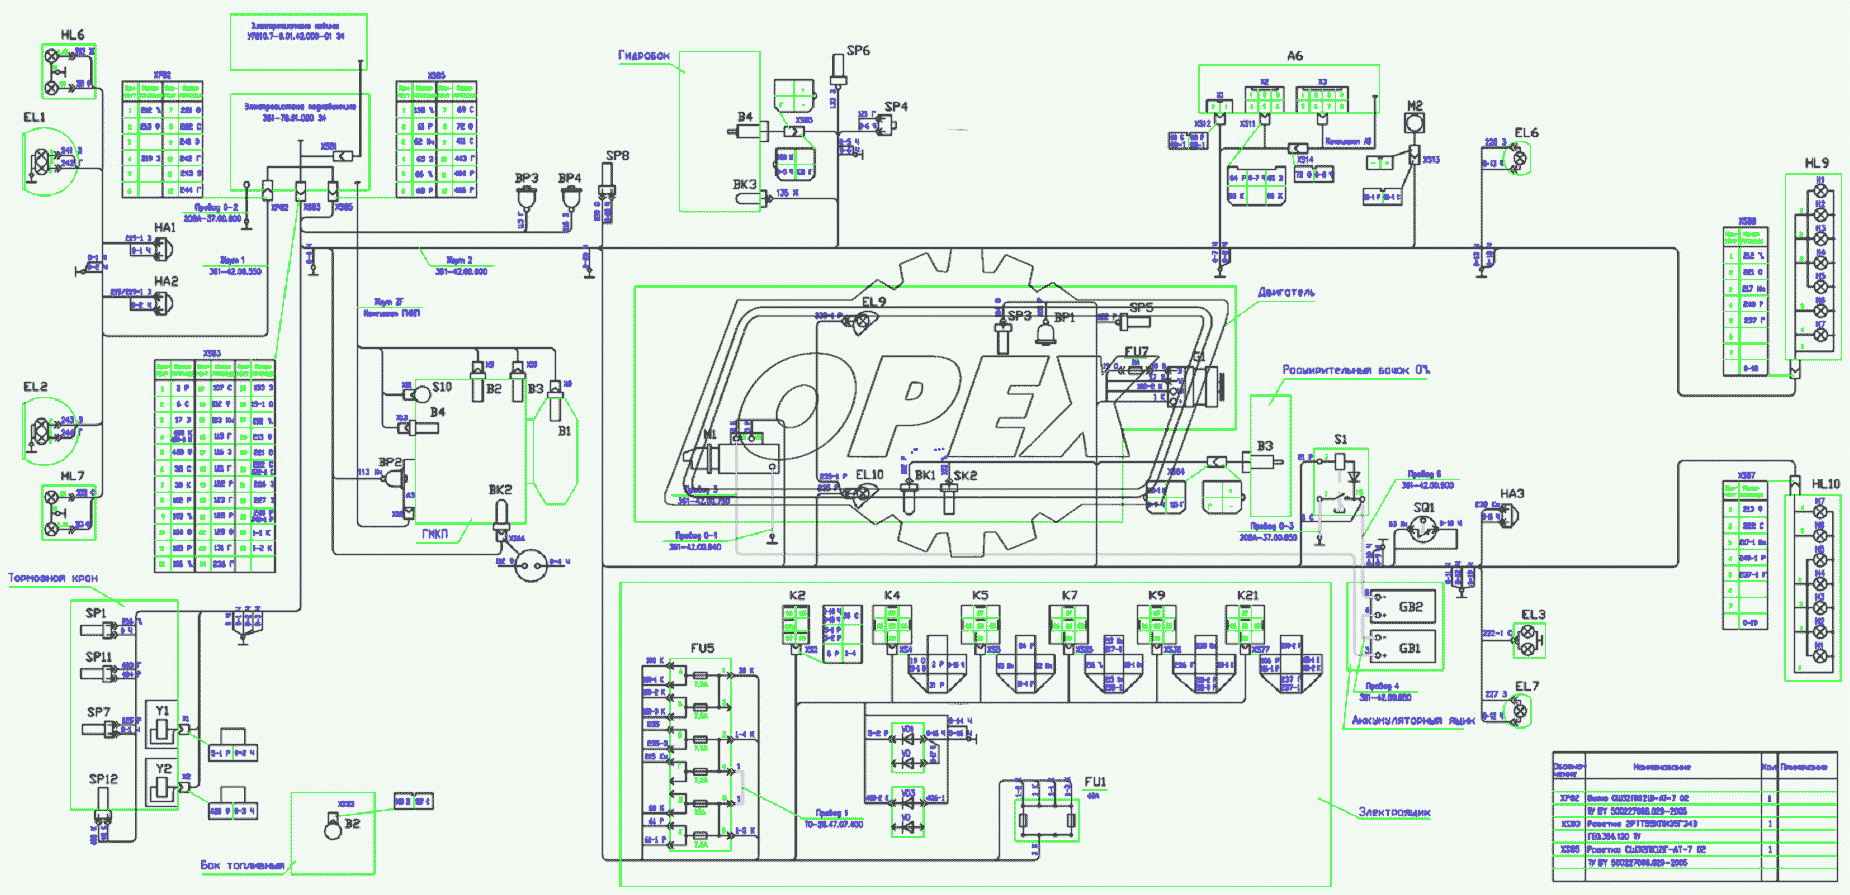Image resolution: width=1850 pixels, height=895 pixels.
Task: Select the Y1 valve symbol
Action: coord(161,725)
